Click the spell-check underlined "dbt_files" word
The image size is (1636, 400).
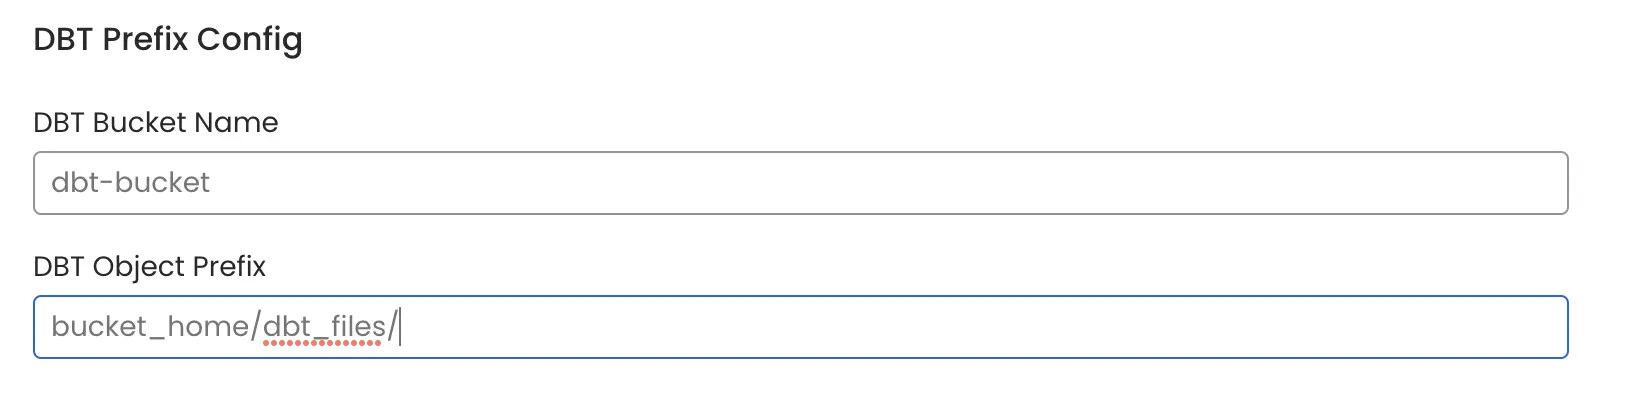[x=324, y=327]
